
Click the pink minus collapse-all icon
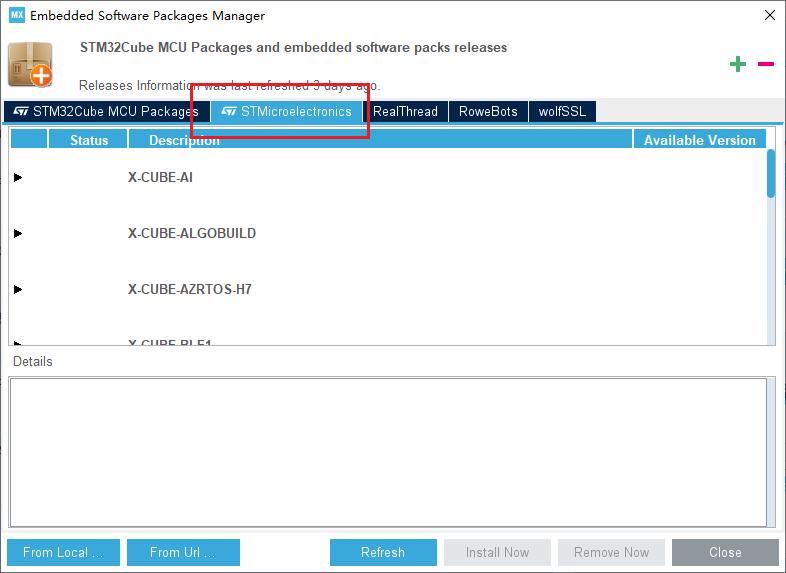(766, 64)
